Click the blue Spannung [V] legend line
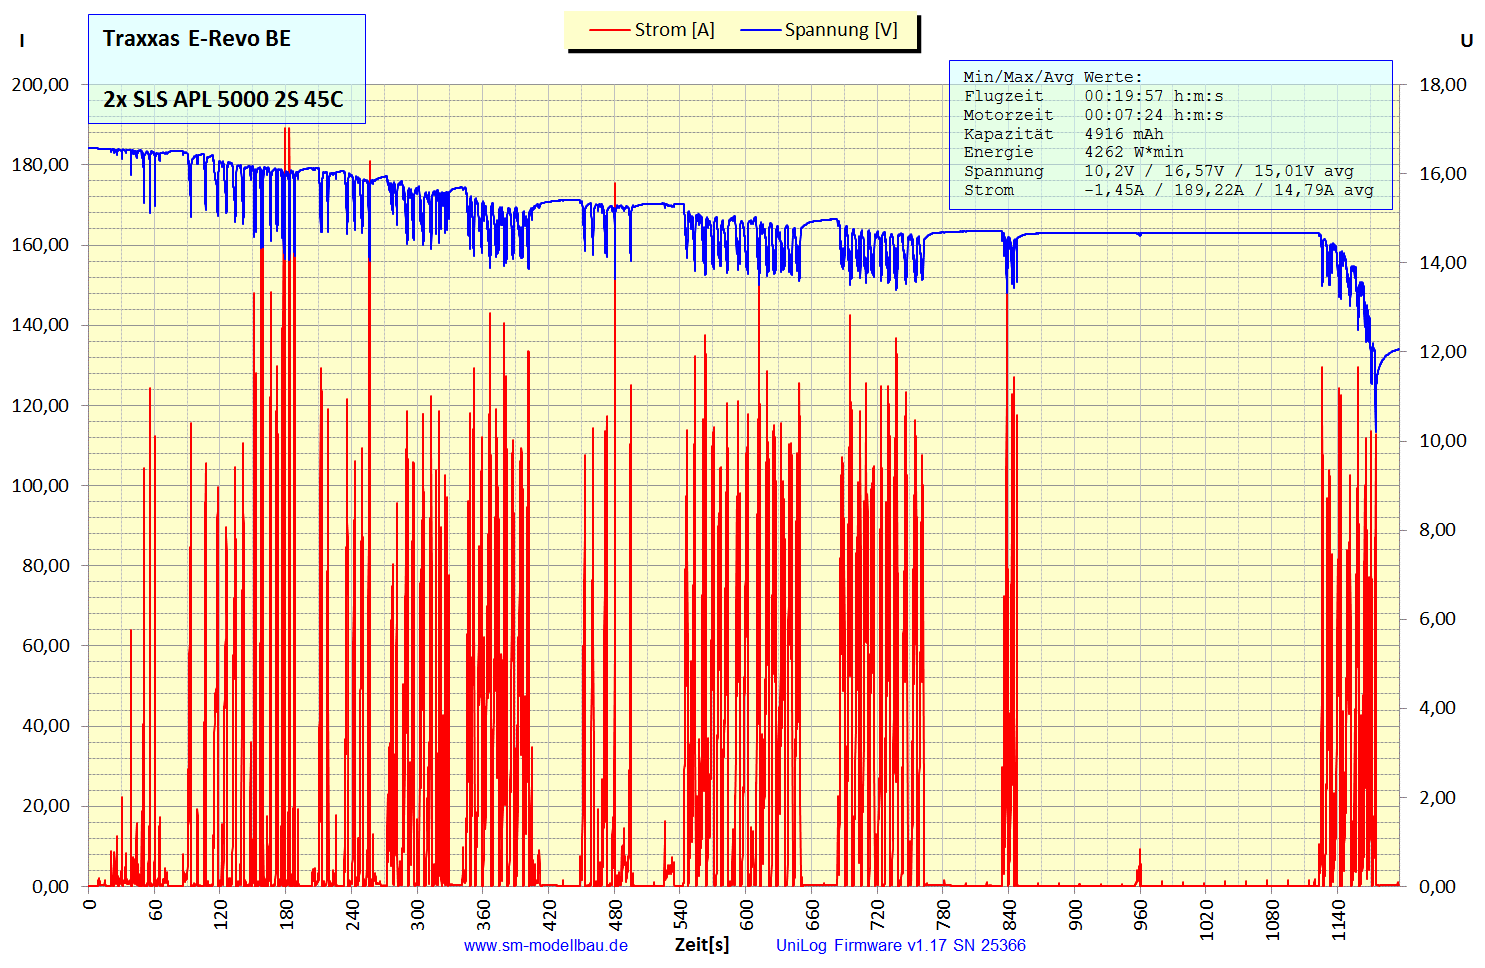1485x968 pixels. [760, 30]
